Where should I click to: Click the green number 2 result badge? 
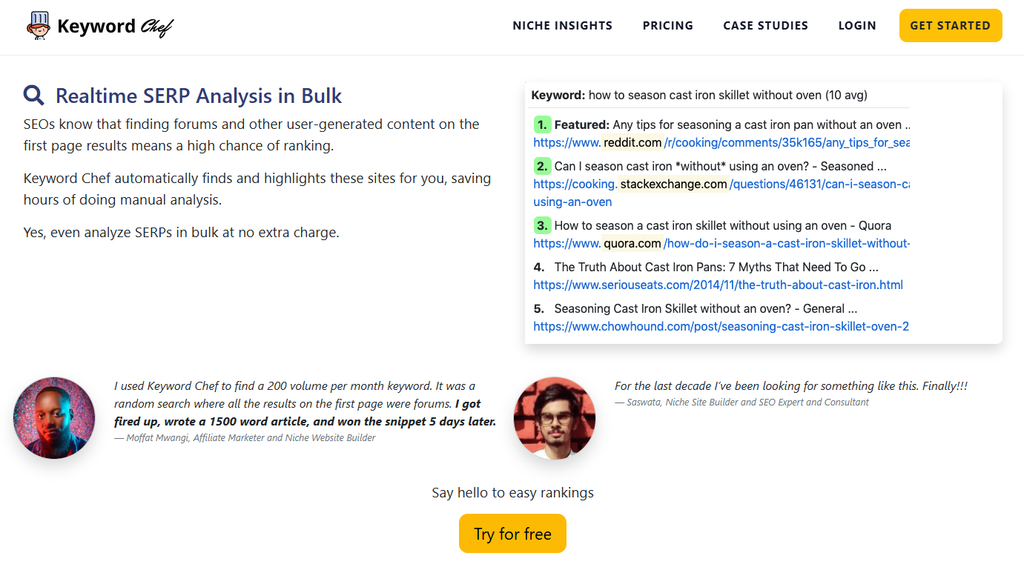pos(542,166)
